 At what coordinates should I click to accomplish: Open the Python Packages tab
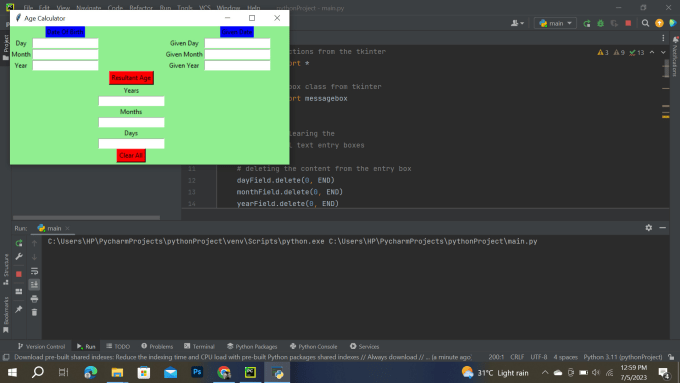click(252, 346)
